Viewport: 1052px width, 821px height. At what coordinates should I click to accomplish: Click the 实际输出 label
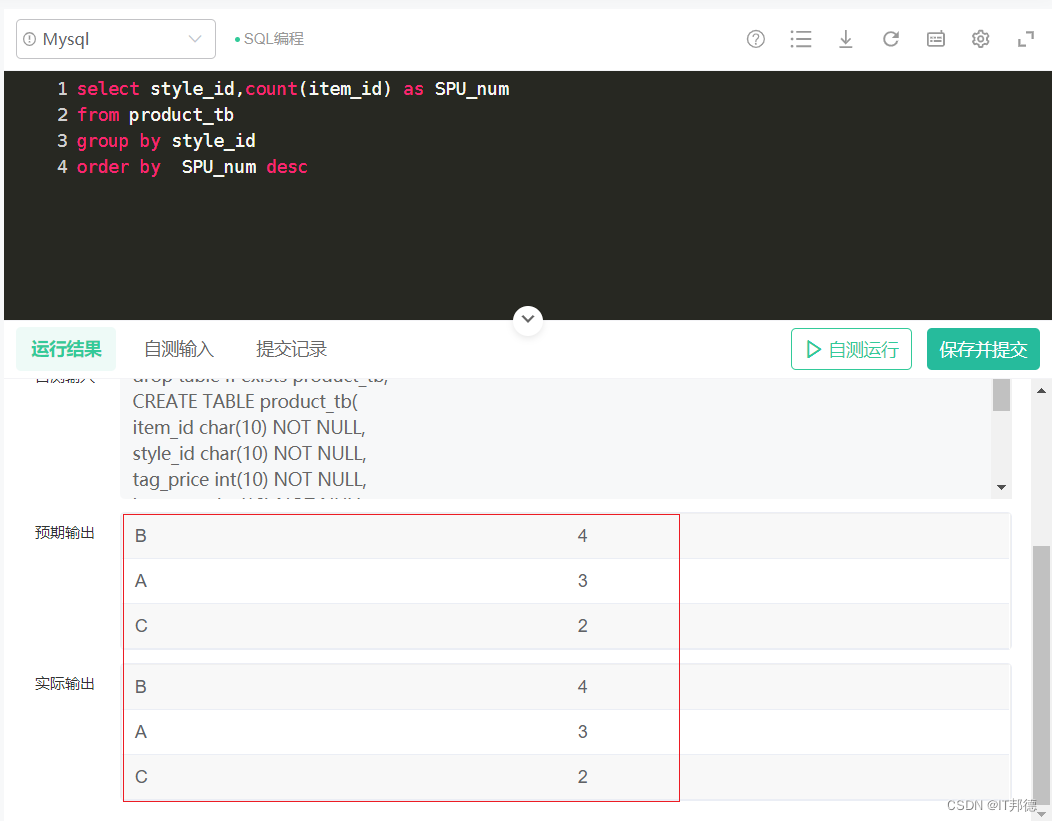tap(64, 683)
